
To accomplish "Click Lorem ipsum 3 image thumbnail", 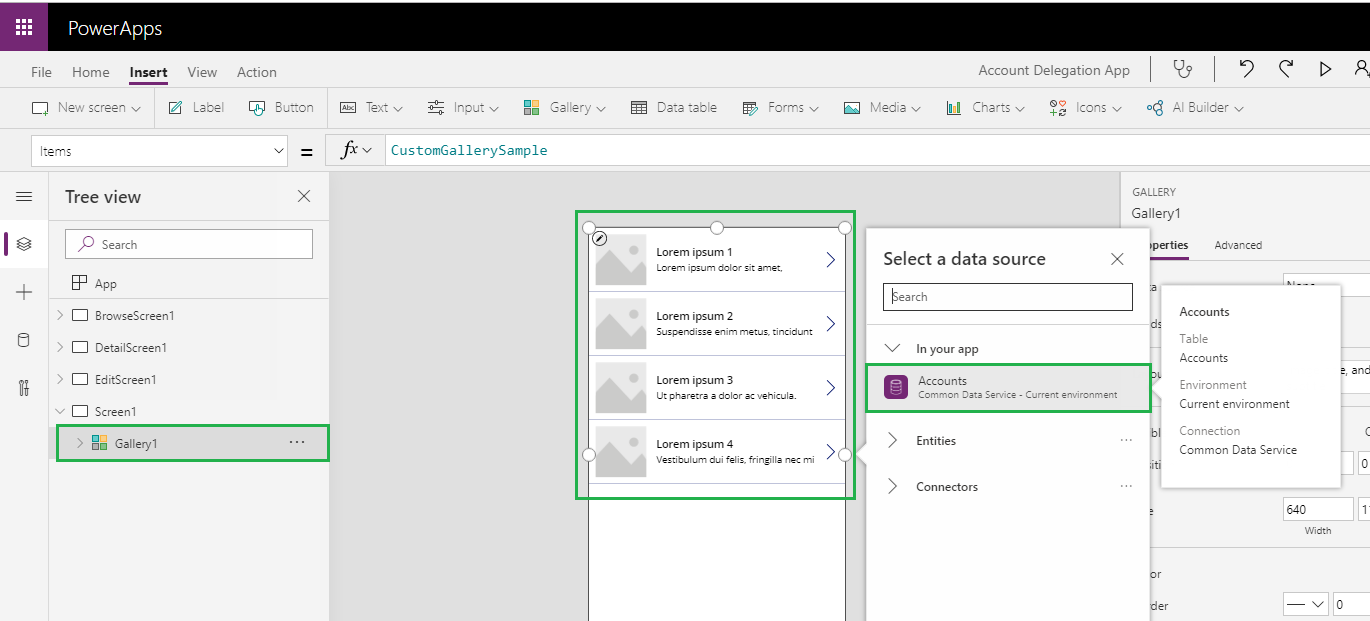I will (x=621, y=388).
